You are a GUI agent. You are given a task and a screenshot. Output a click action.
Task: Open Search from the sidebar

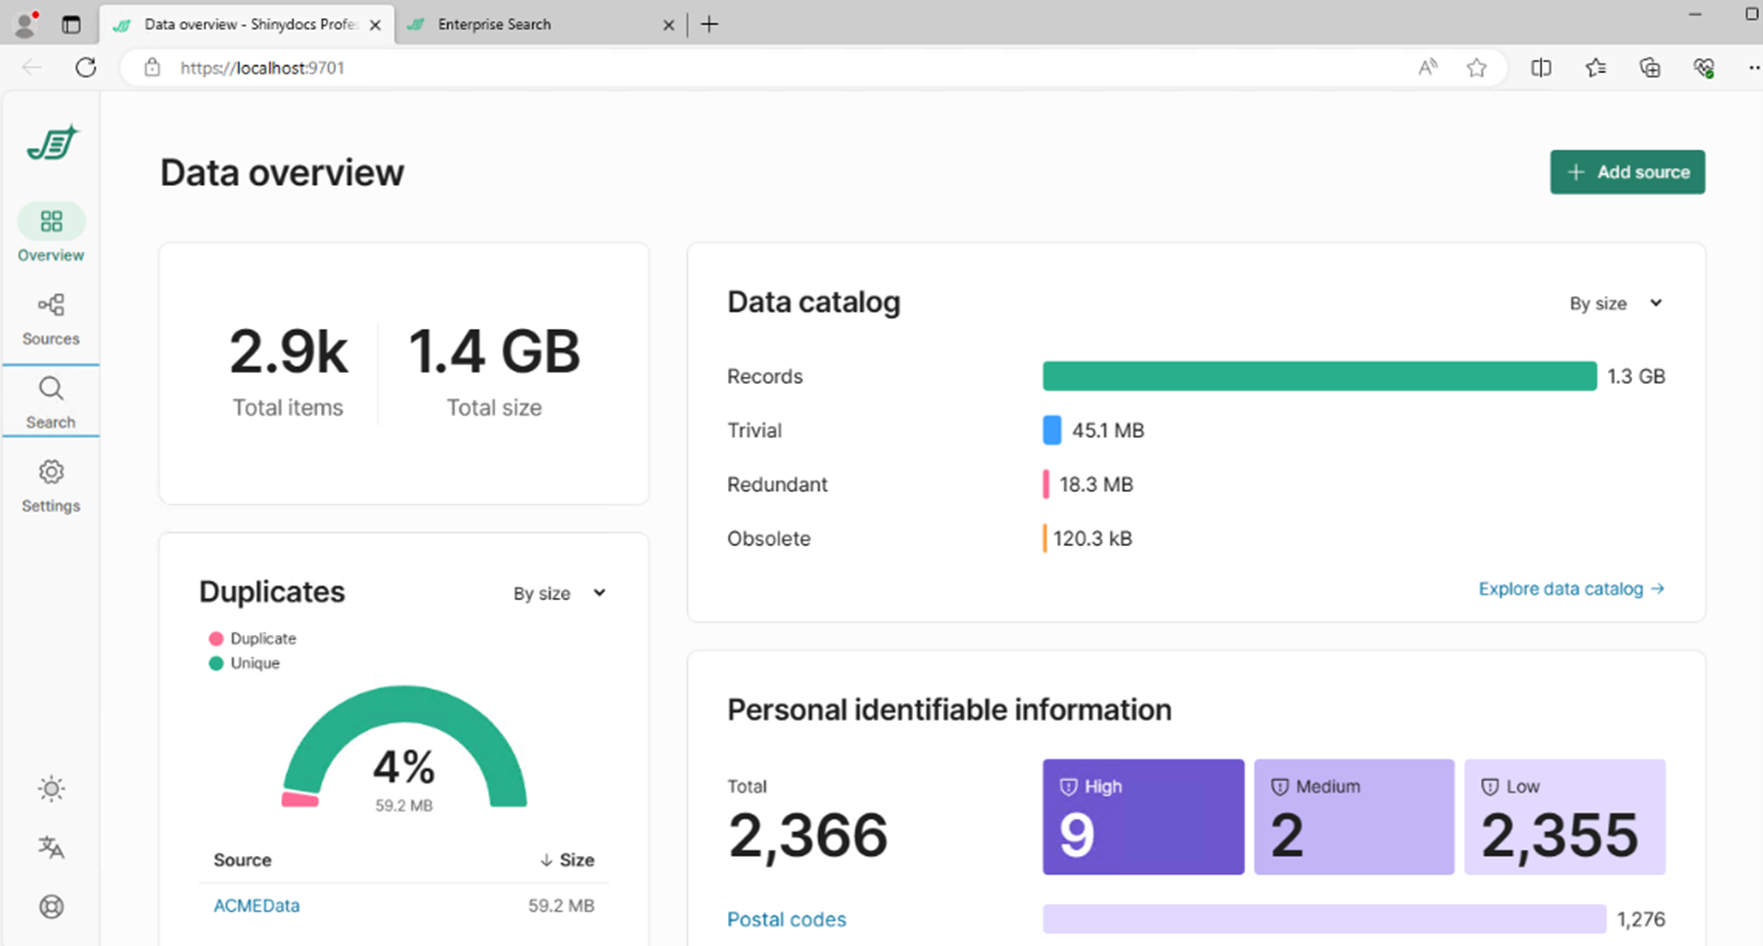click(51, 401)
